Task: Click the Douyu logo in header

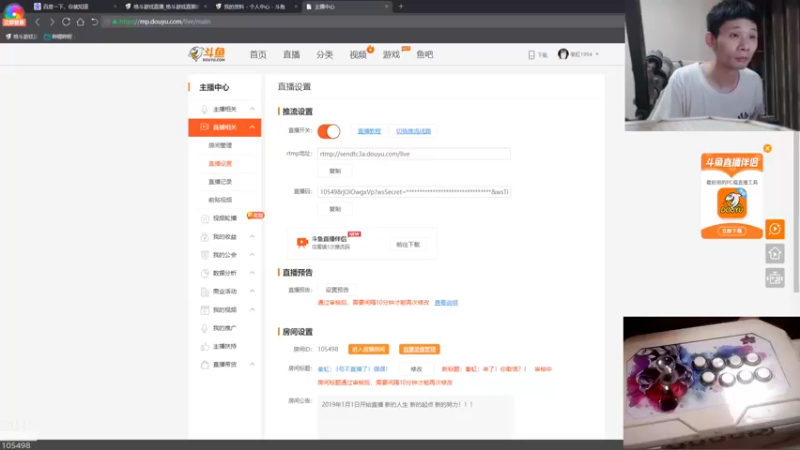Action: pos(207,54)
